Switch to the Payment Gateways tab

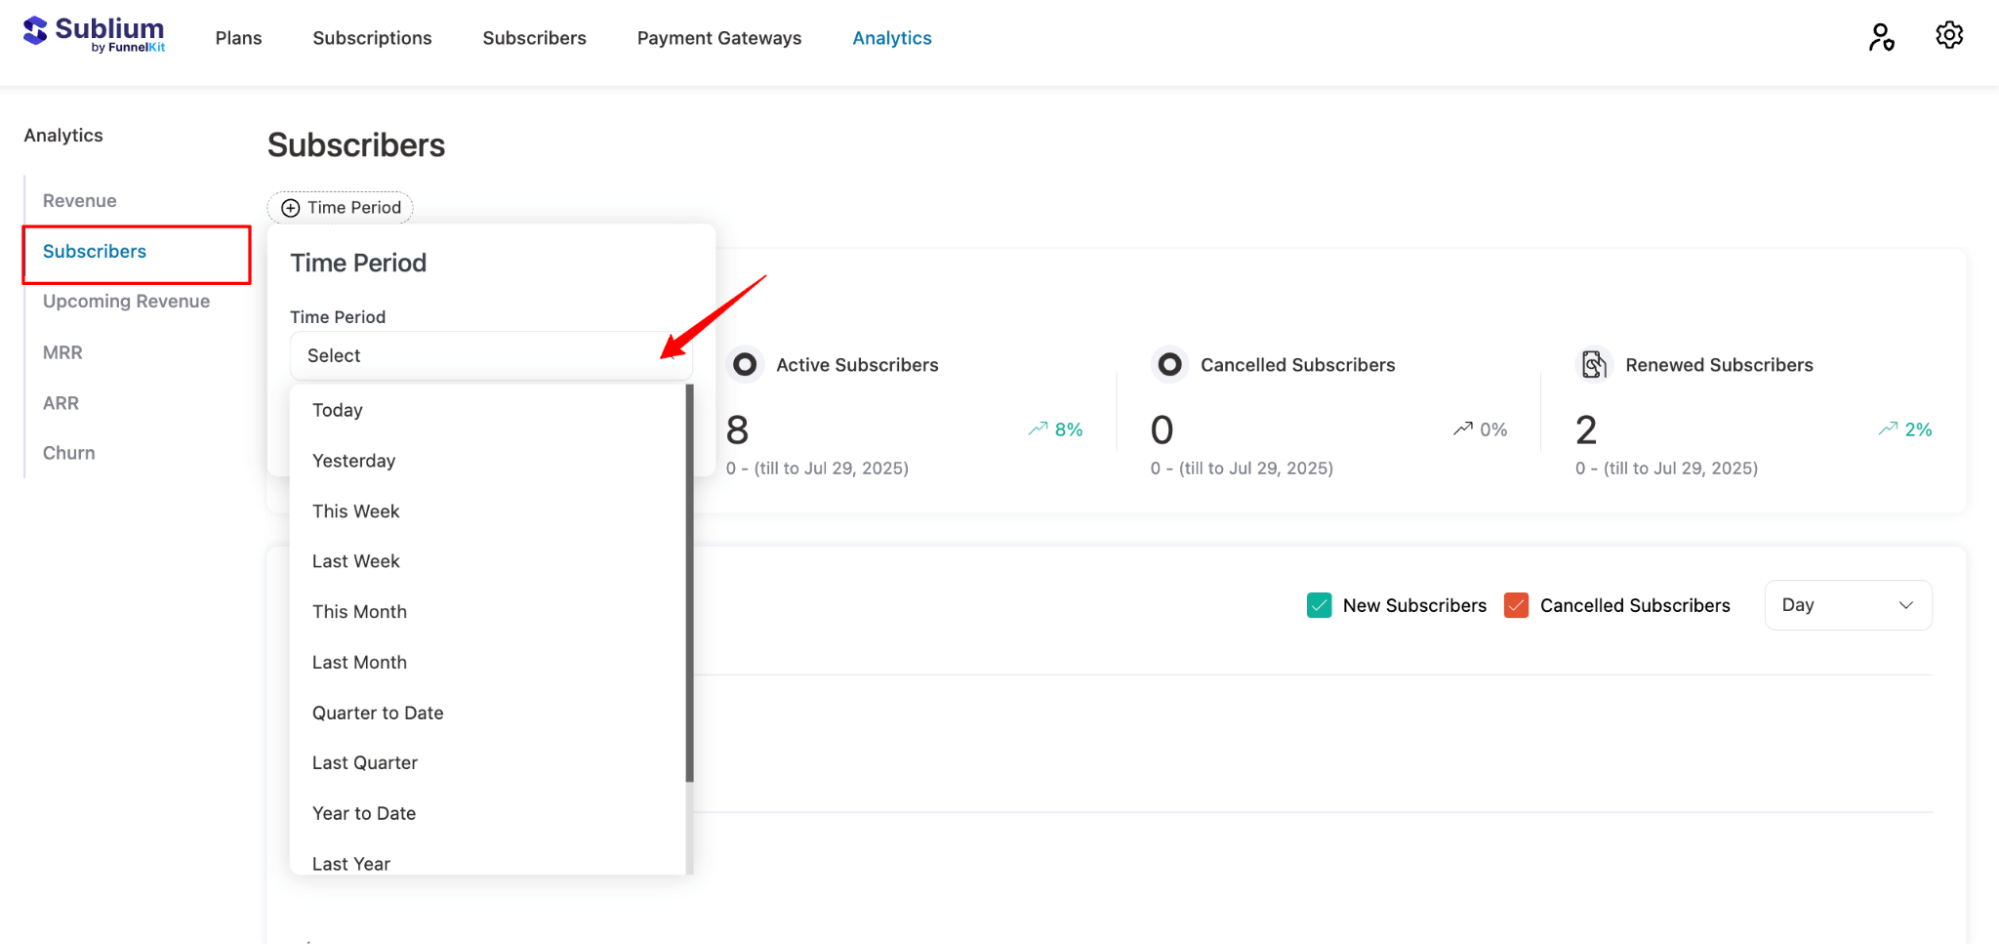click(x=718, y=37)
